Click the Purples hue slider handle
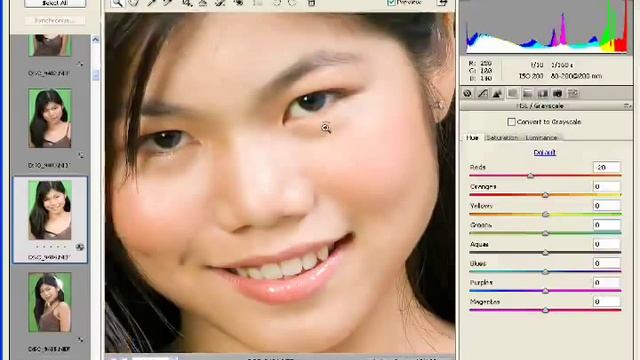This screenshot has height=360, width=640. coord(545,291)
